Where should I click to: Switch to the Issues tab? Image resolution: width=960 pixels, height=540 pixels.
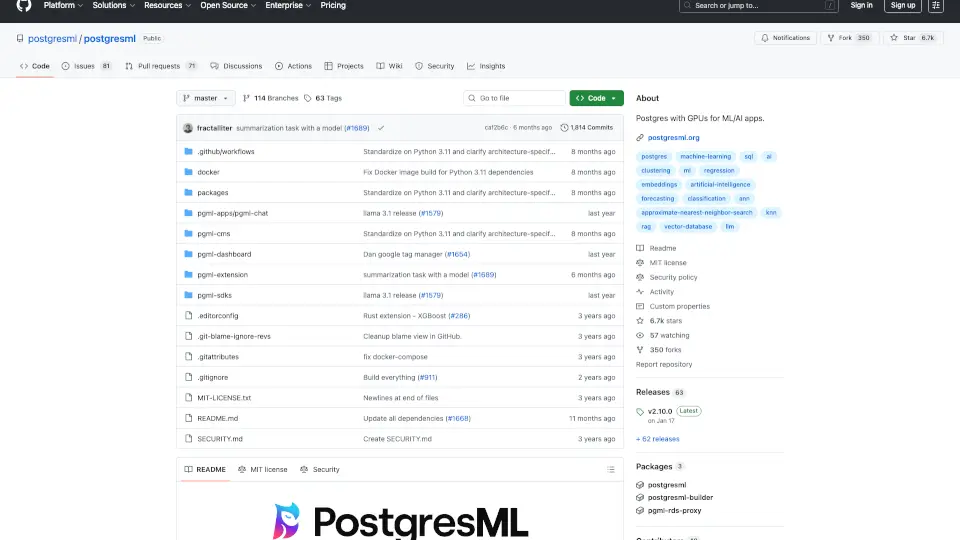pyautogui.click(x=86, y=66)
